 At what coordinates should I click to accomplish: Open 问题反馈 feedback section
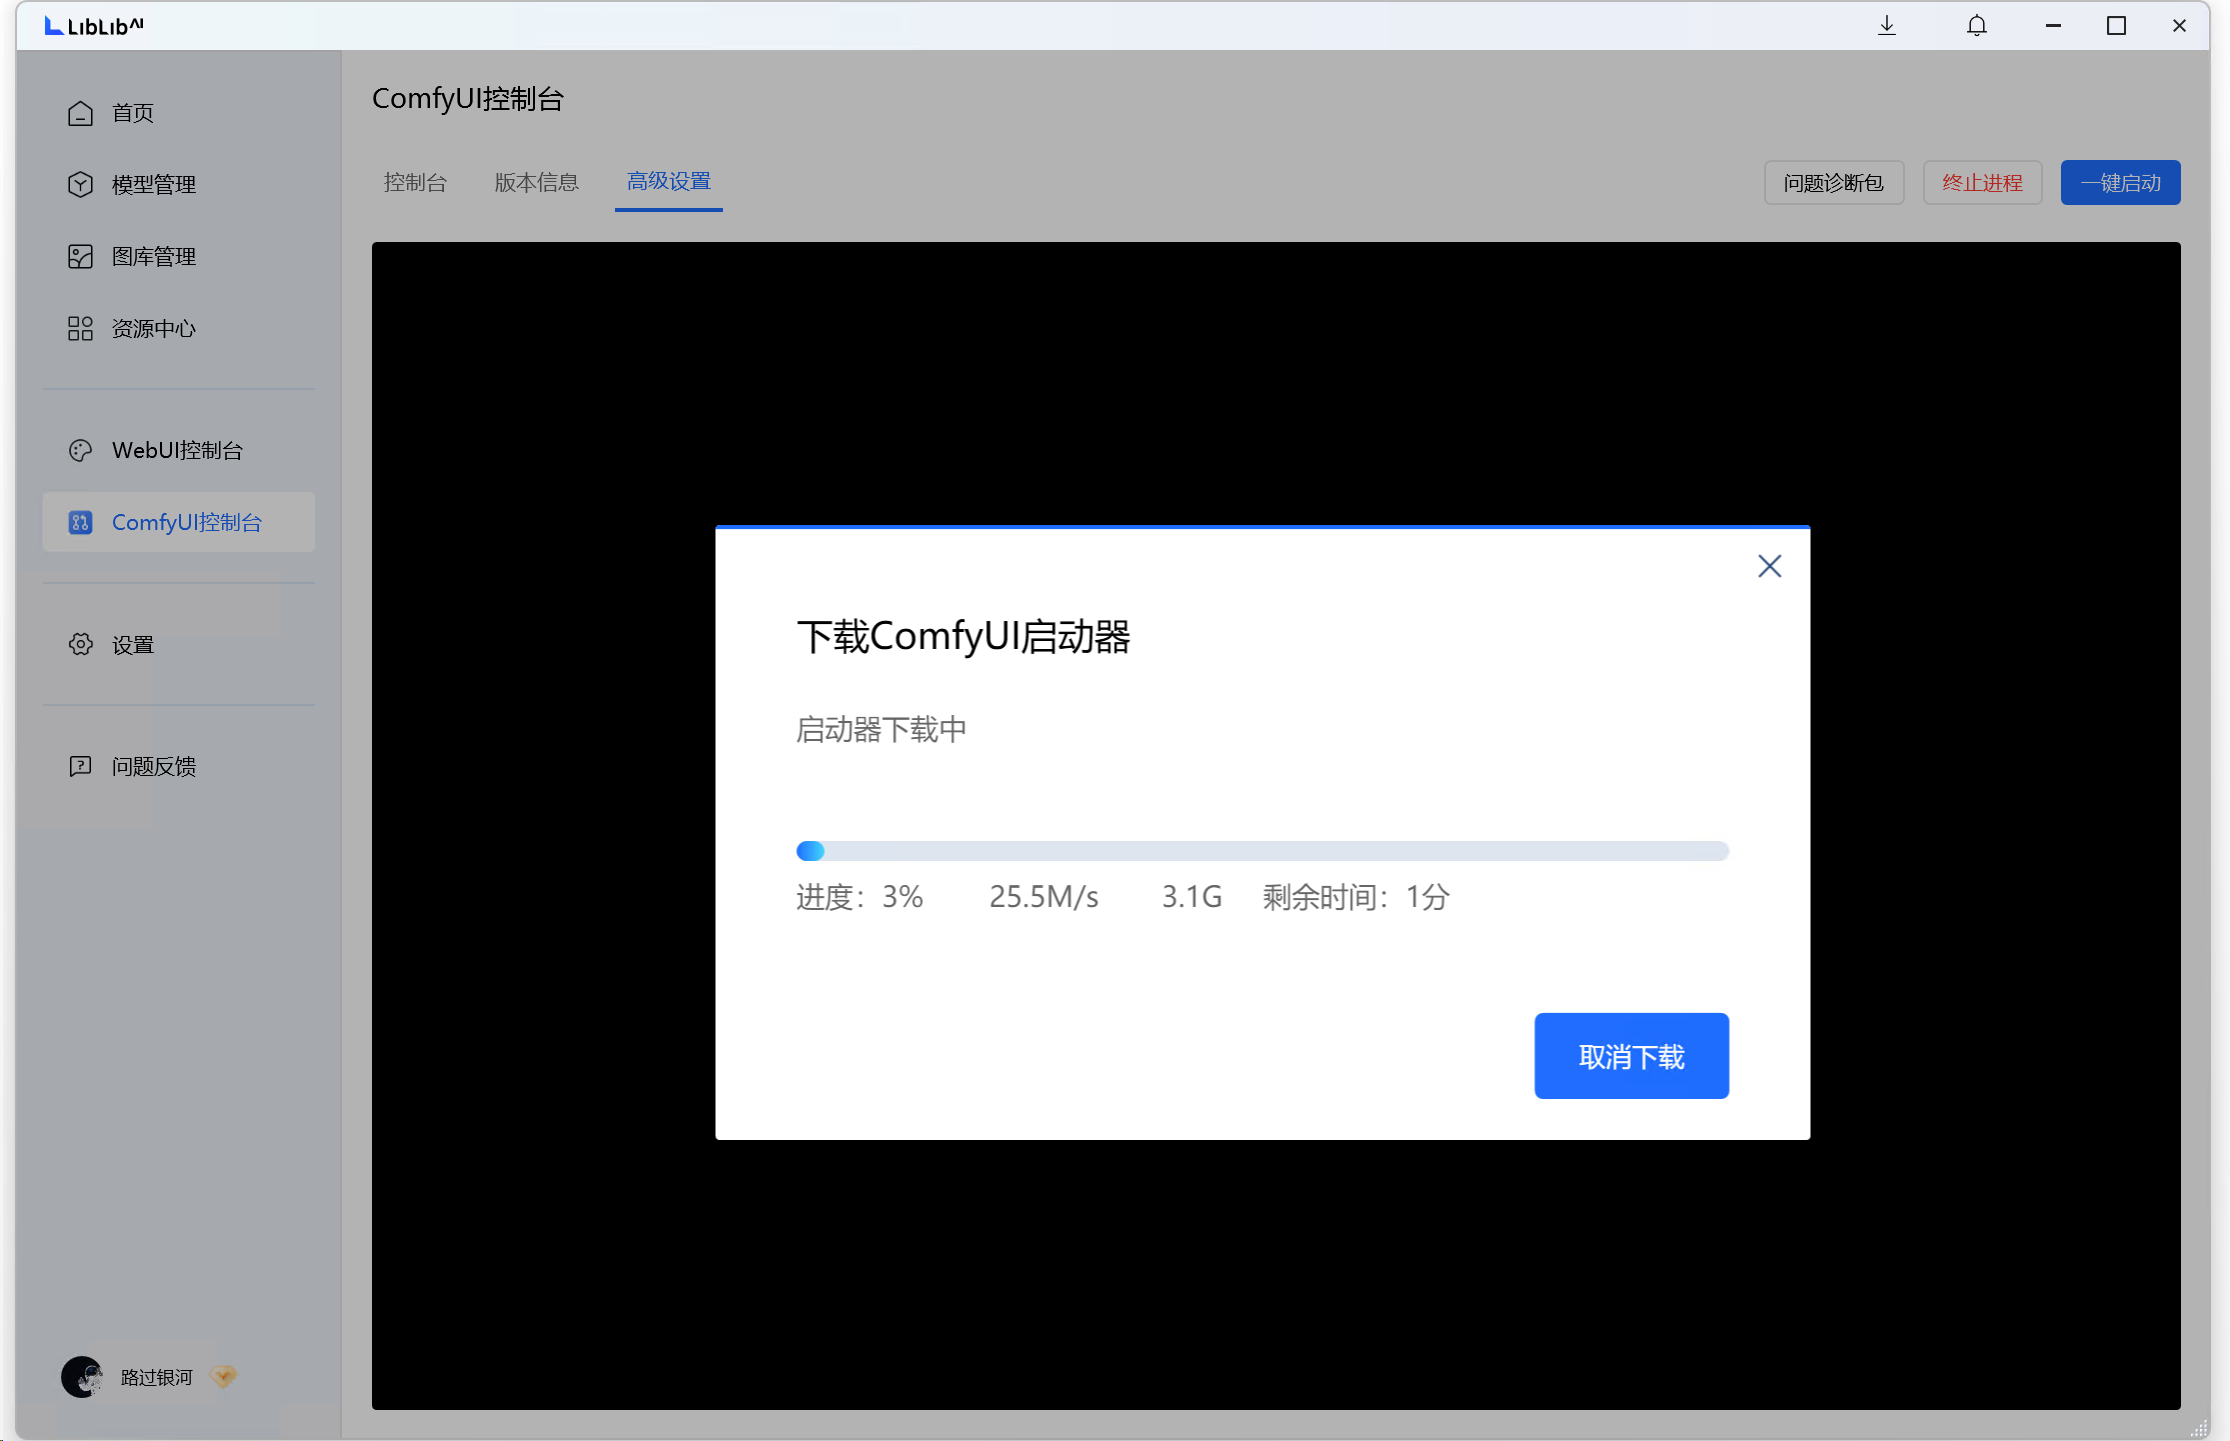(152, 765)
